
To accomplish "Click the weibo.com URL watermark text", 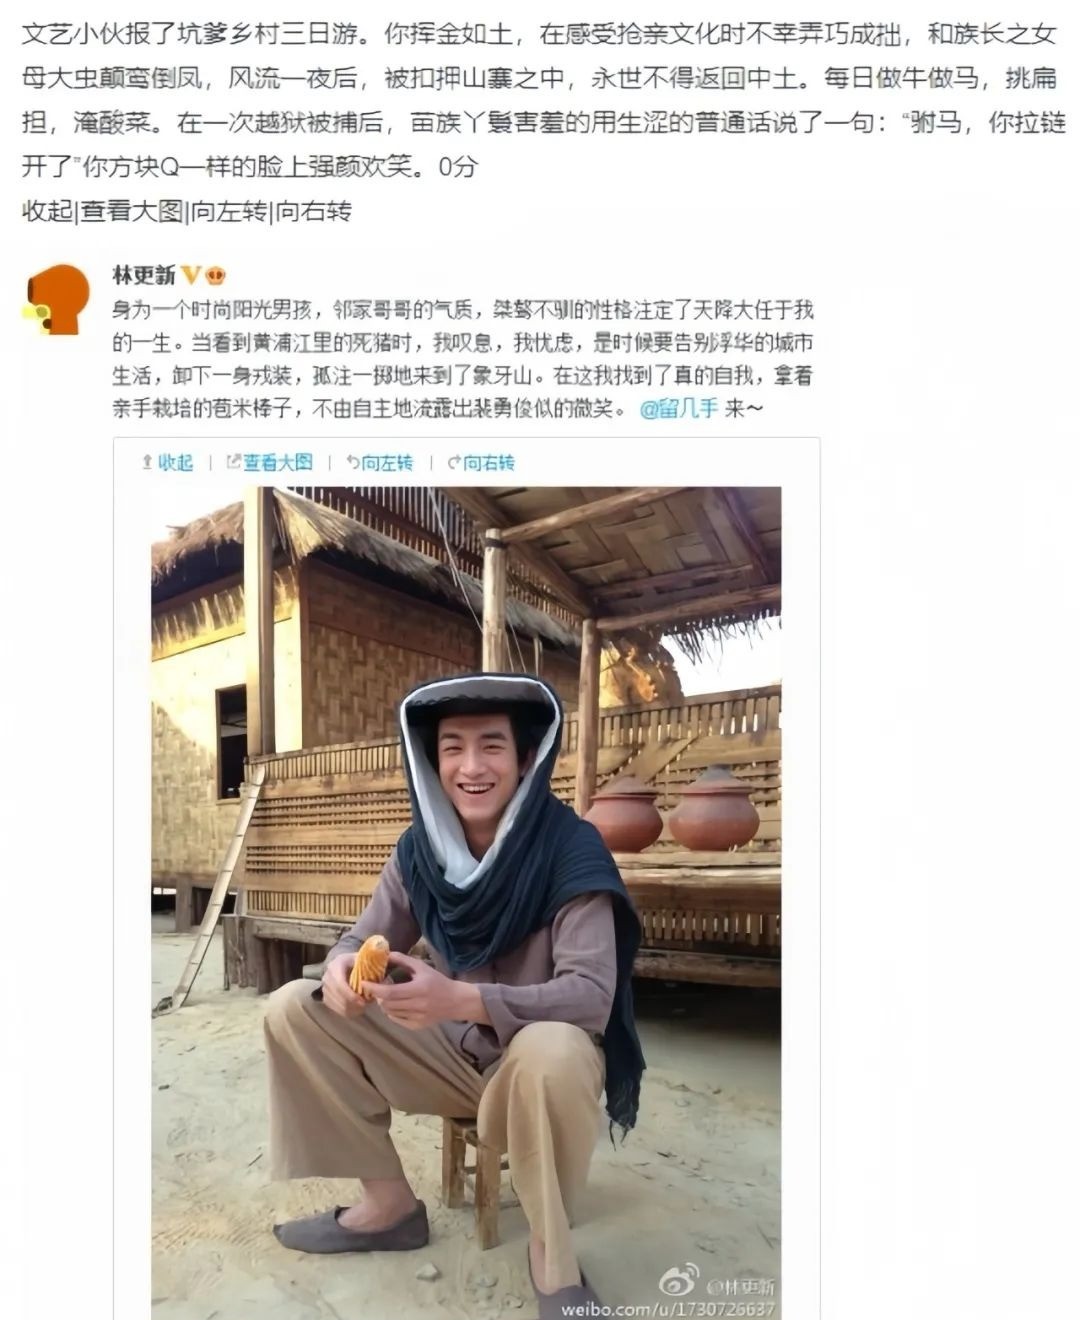I will [667, 1309].
